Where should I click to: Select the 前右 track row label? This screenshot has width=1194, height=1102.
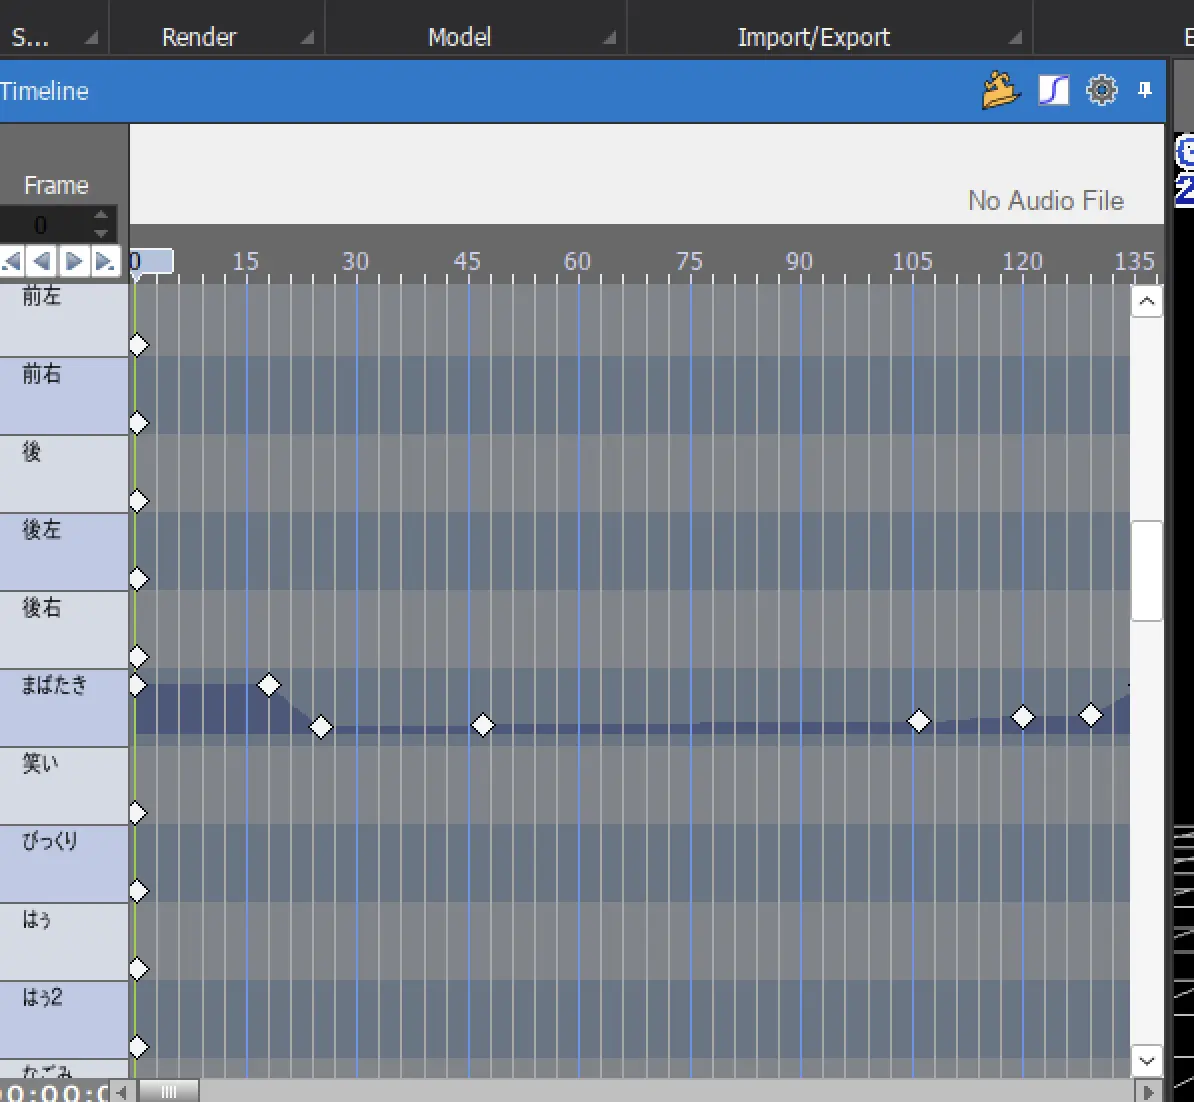coord(64,396)
